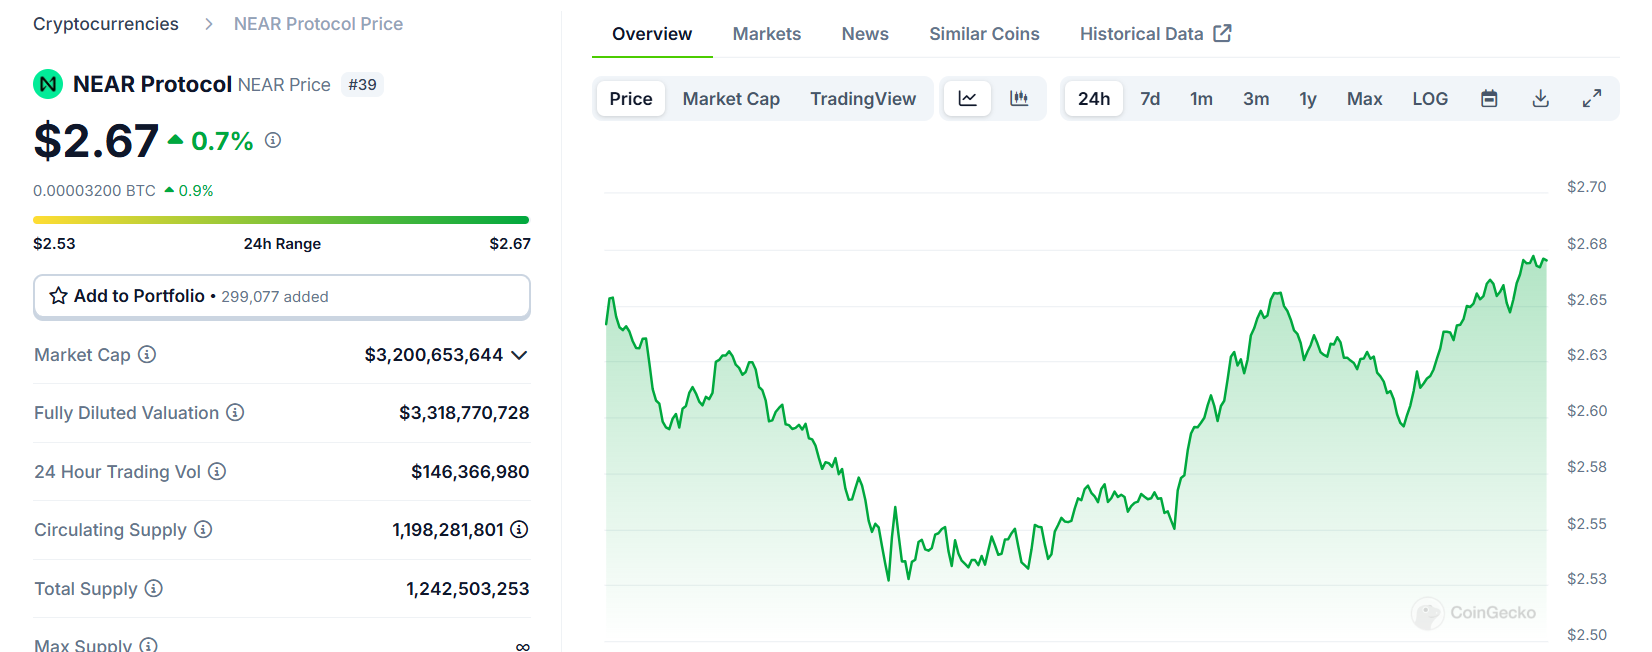Select the 7d time range
Screen dimensions: 1652x652
[1150, 99]
